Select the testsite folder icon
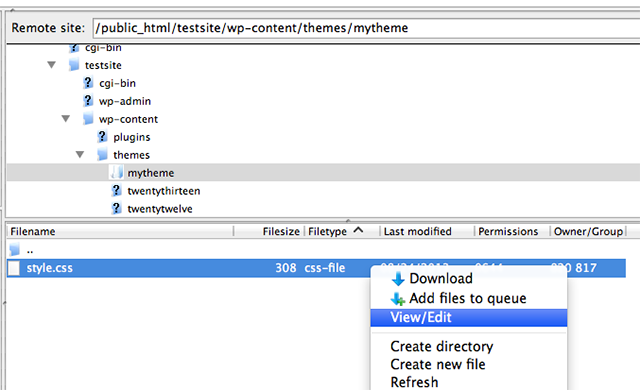This screenshot has width=640, height=390. pyautogui.click(x=74, y=64)
